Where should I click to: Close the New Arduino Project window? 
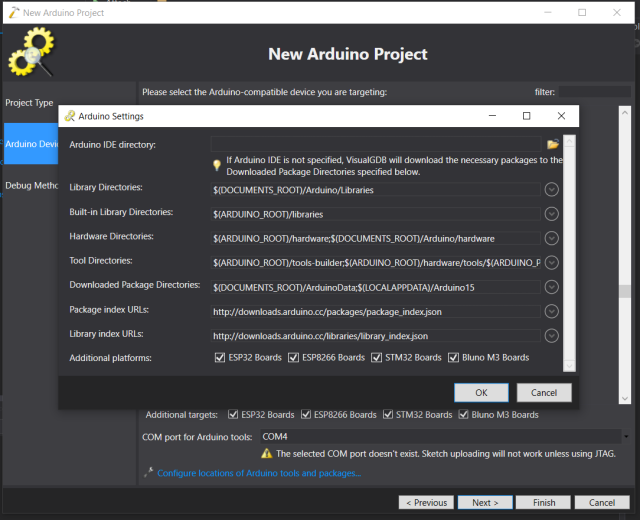point(617,13)
